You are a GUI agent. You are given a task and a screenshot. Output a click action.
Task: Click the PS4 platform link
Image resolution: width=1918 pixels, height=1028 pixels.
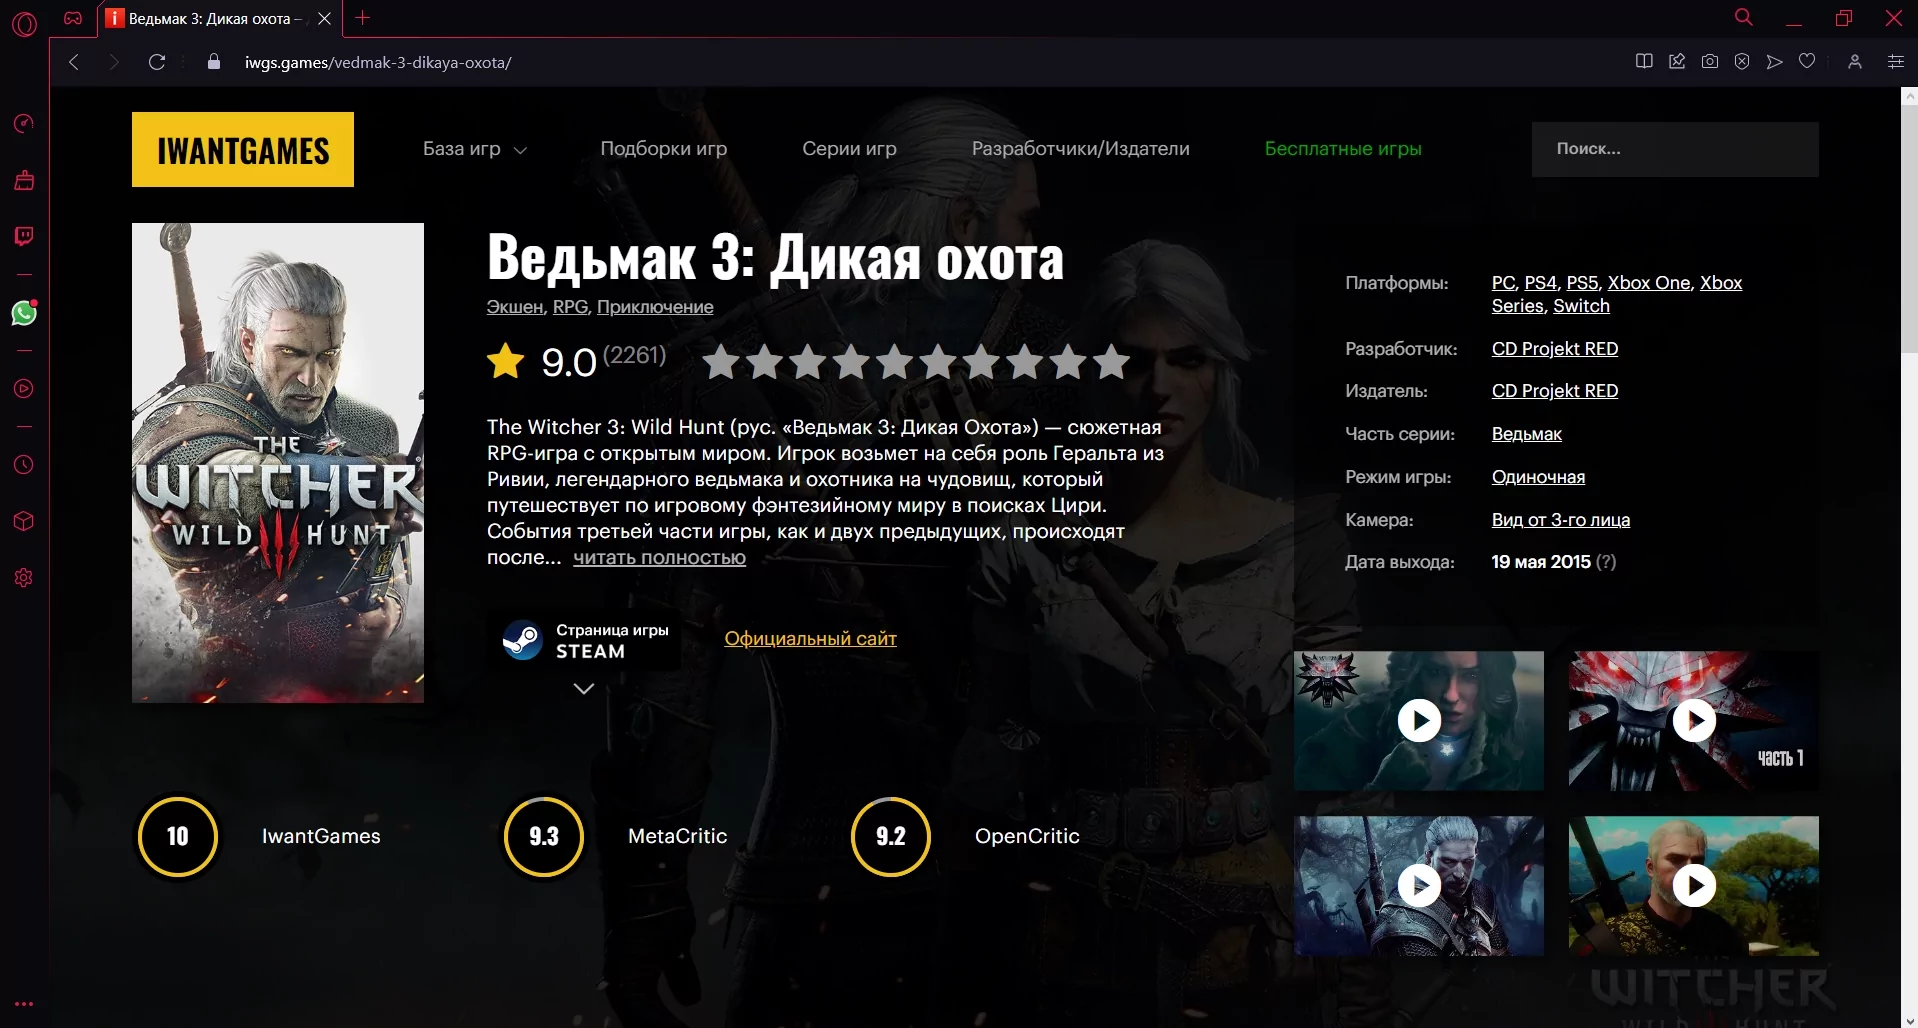click(1540, 283)
